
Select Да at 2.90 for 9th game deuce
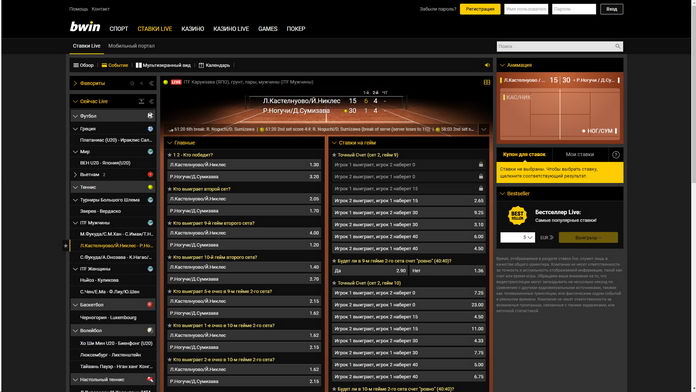pos(370,270)
